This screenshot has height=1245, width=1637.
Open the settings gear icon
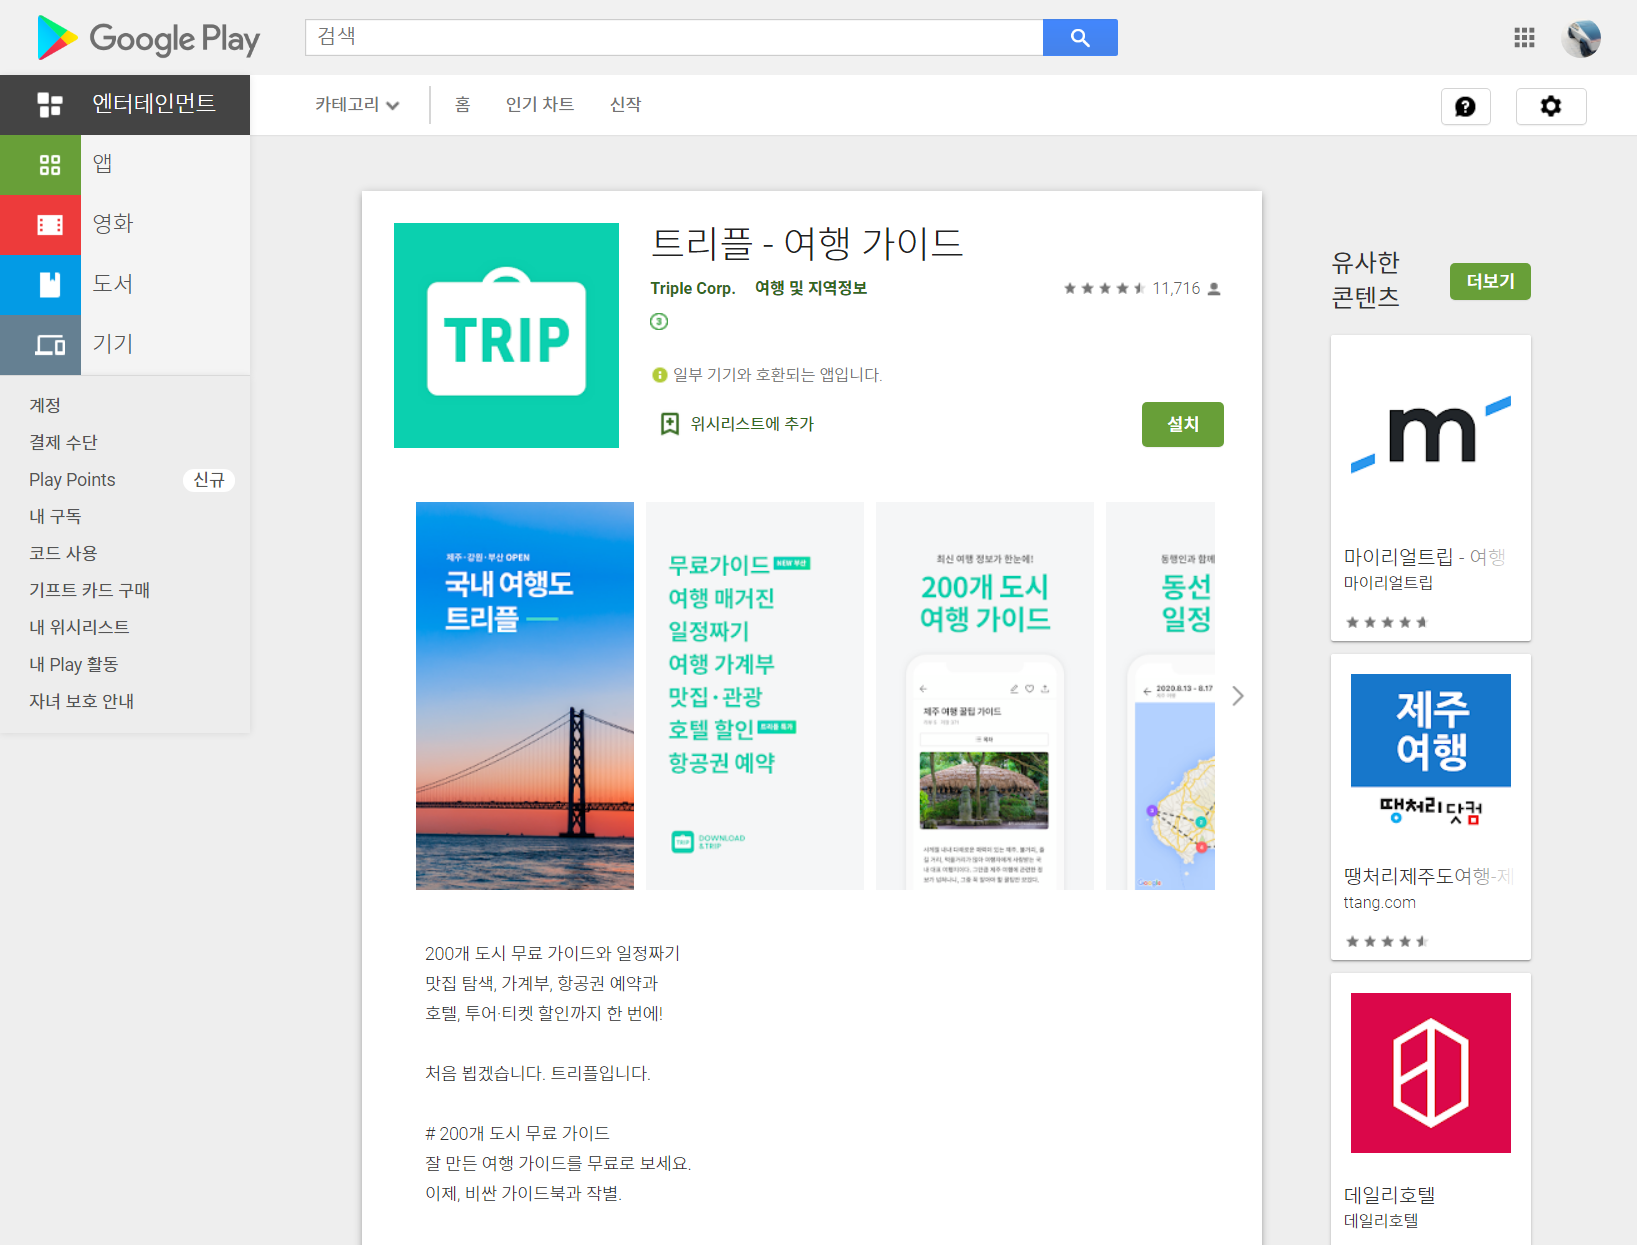(x=1550, y=106)
